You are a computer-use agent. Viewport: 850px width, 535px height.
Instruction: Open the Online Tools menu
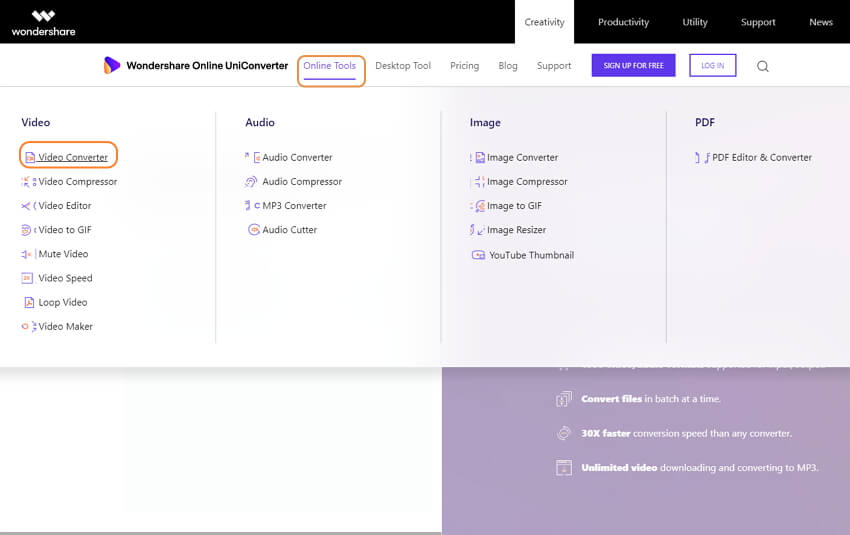point(330,66)
